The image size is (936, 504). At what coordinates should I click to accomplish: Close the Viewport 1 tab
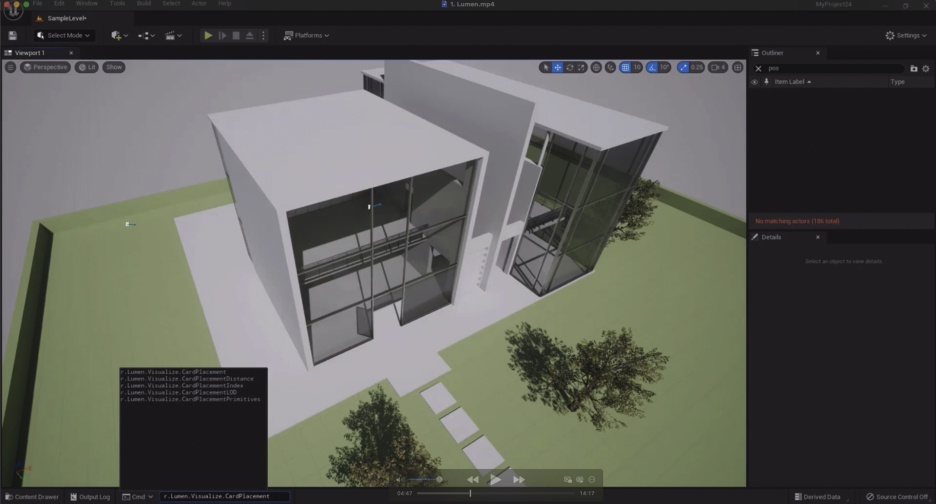(71, 53)
